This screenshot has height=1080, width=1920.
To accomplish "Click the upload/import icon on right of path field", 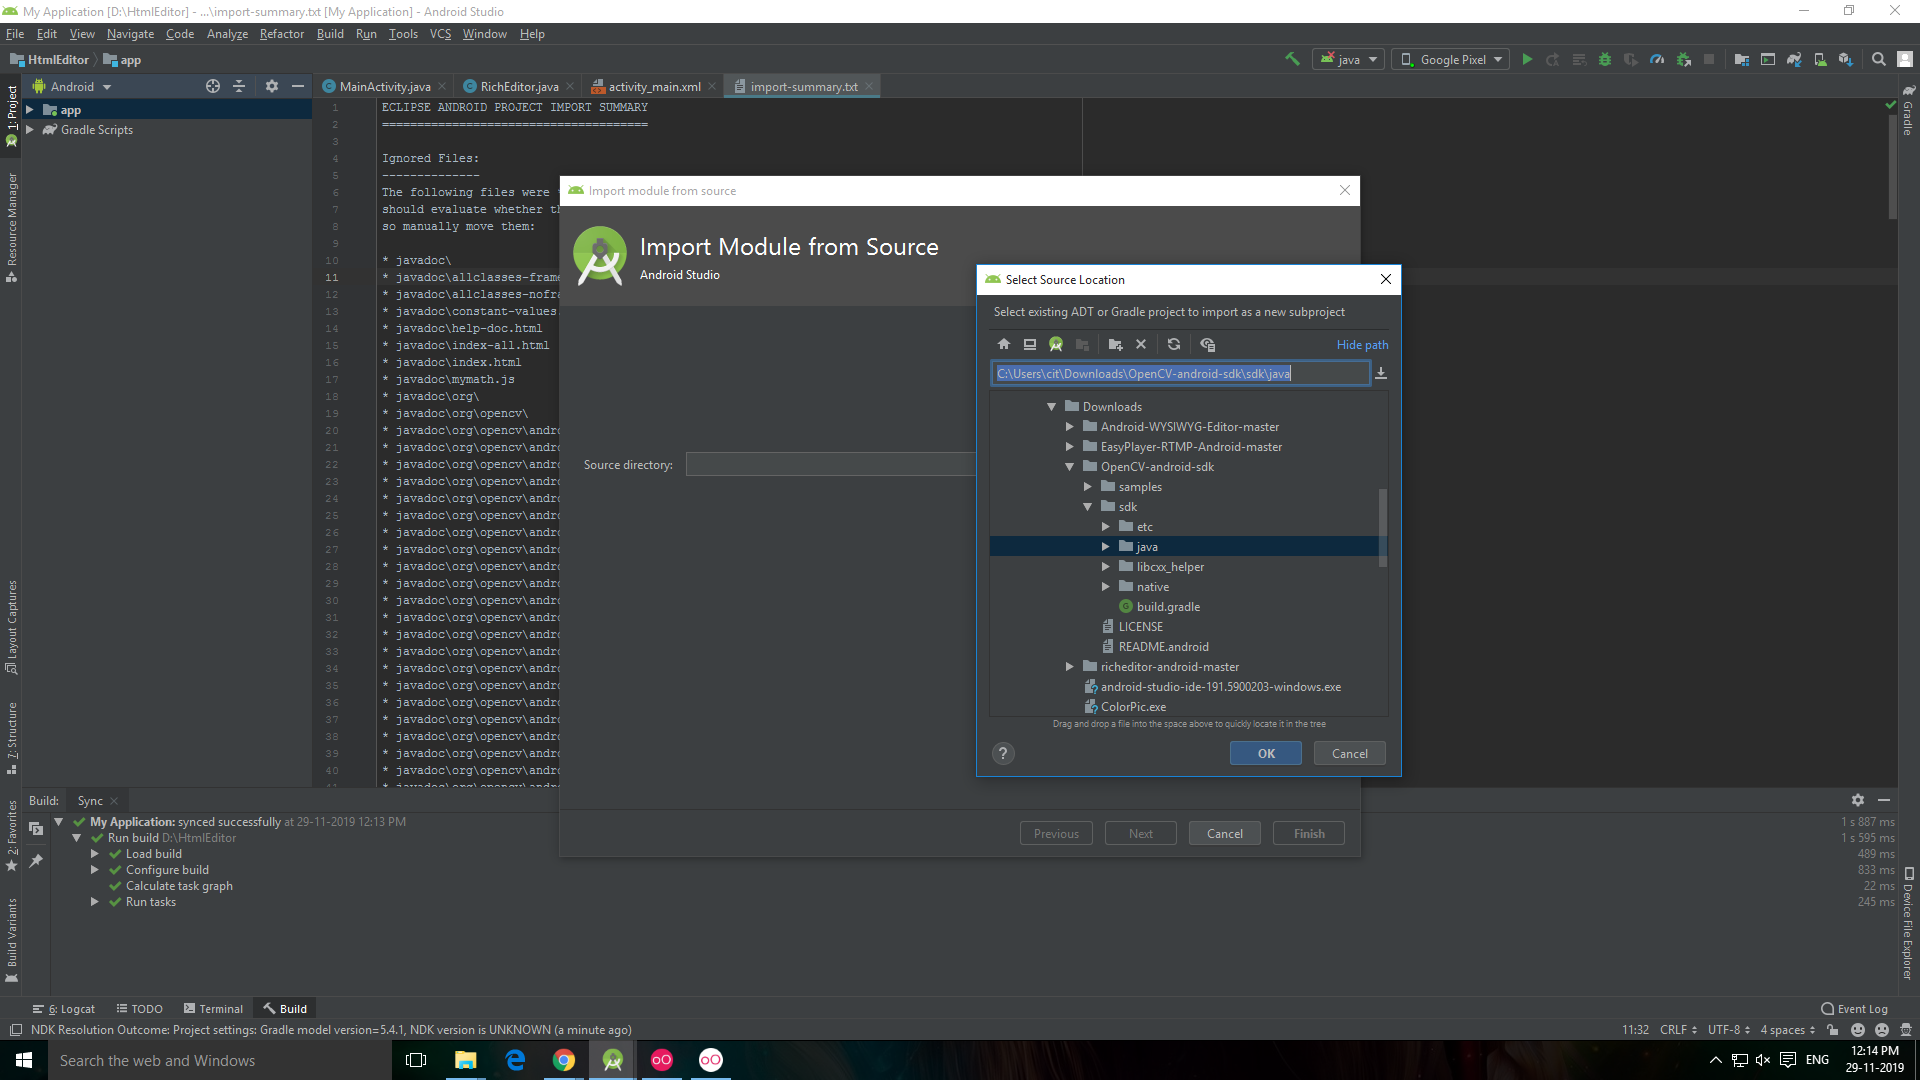I will tap(1381, 373).
